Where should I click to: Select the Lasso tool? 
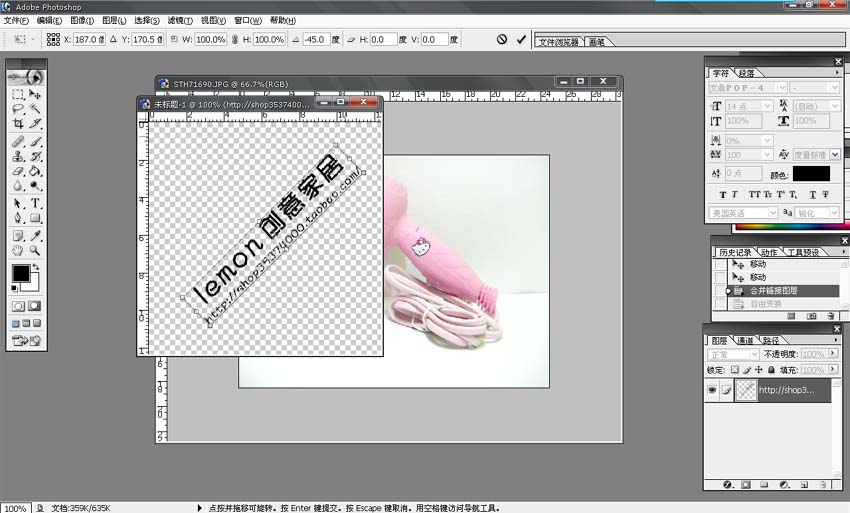pos(18,109)
